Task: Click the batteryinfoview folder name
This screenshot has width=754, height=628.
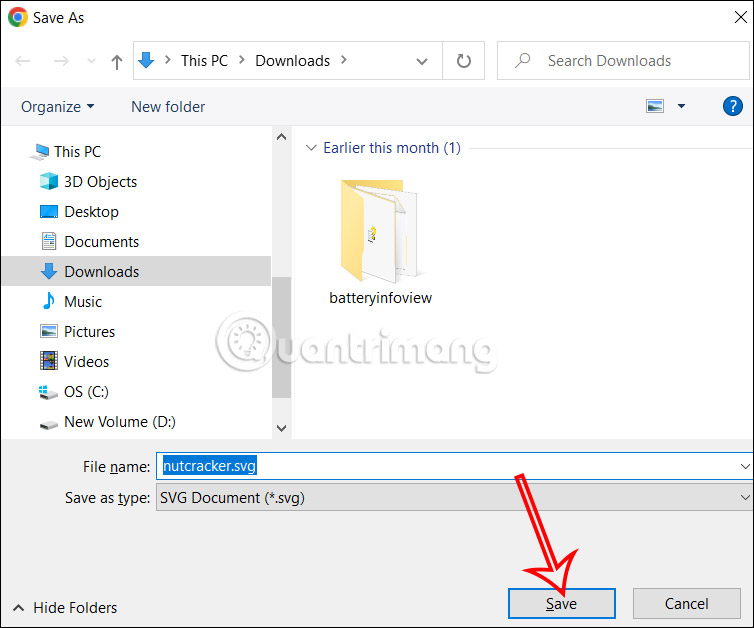Action: point(380,298)
